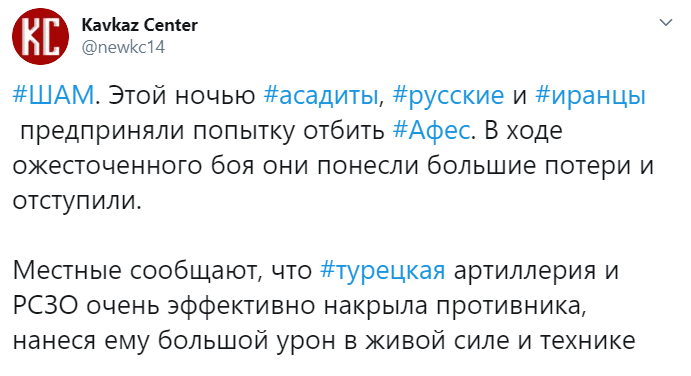The height and width of the screenshot is (376, 691).
Task: Click the word "отступили." in the tweet
Action: coord(77,201)
